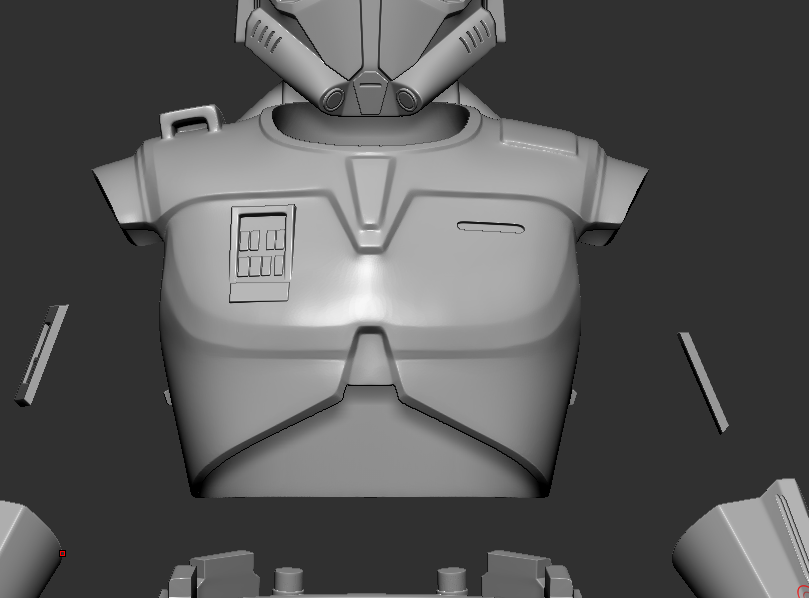Click the right round nozzle on the helmet
Viewport: 809px width, 598px height.
click(406, 99)
